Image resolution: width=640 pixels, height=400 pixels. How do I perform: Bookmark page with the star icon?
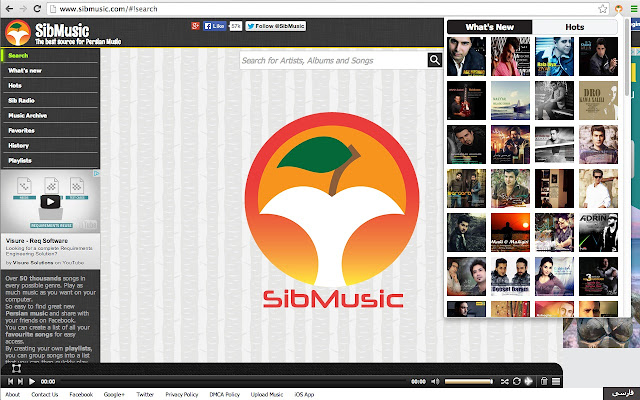(x=603, y=9)
